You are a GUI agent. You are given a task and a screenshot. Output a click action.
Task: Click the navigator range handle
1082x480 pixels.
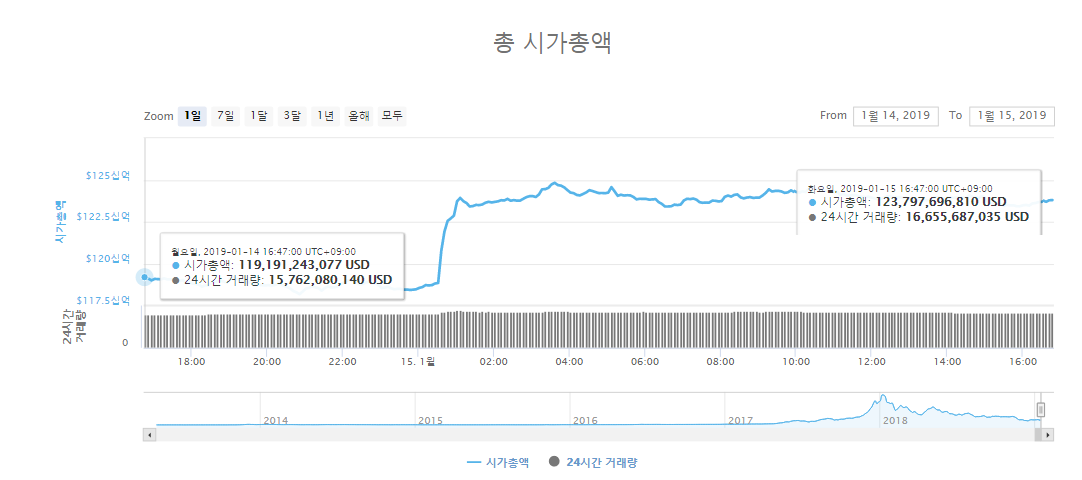(1041, 410)
